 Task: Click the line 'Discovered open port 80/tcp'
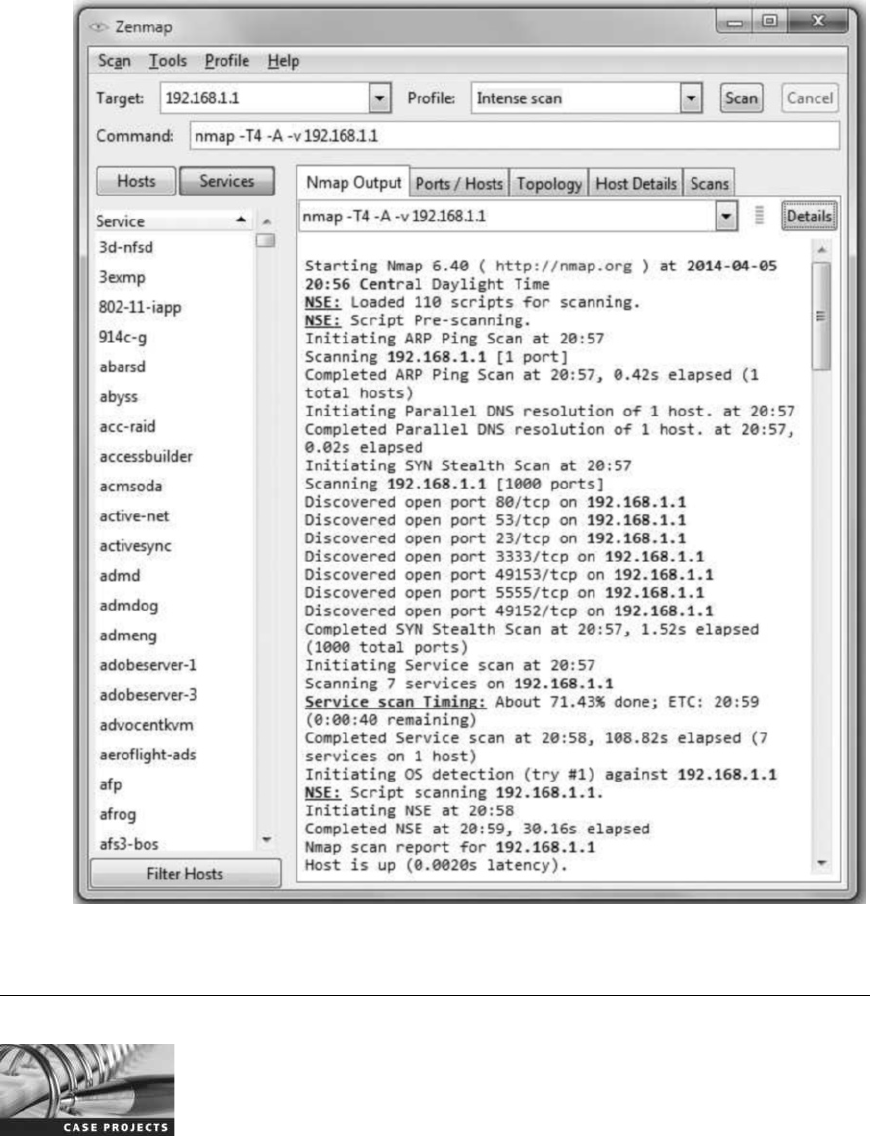(495, 502)
